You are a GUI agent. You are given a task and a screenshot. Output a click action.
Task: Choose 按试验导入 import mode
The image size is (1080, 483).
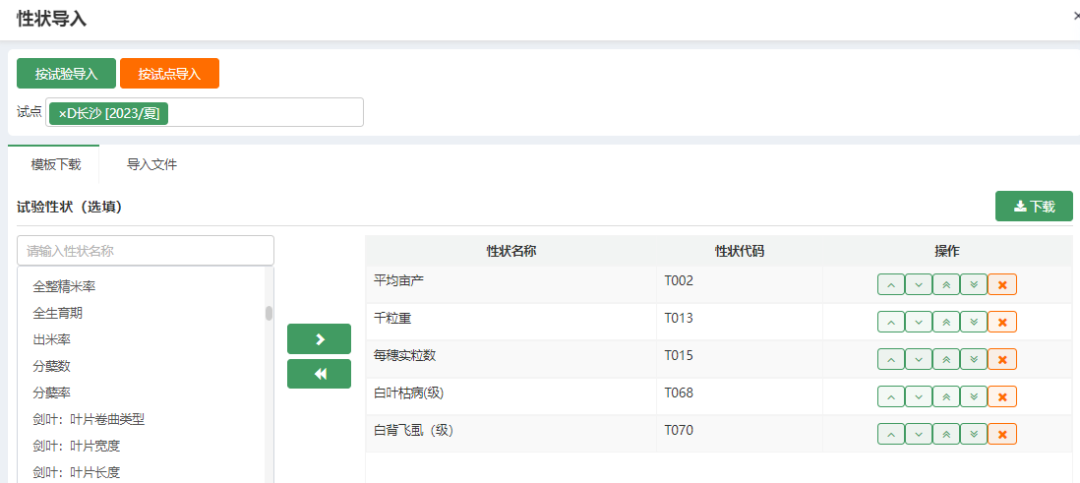(66, 74)
